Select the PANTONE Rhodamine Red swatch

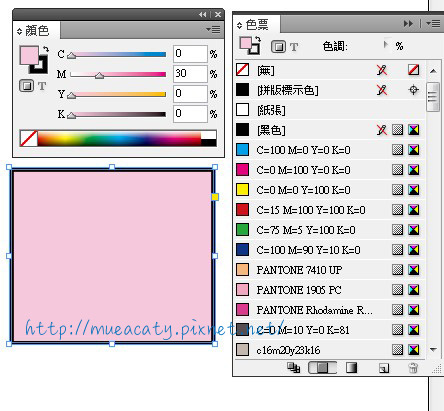pyautogui.click(x=329, y=310)
